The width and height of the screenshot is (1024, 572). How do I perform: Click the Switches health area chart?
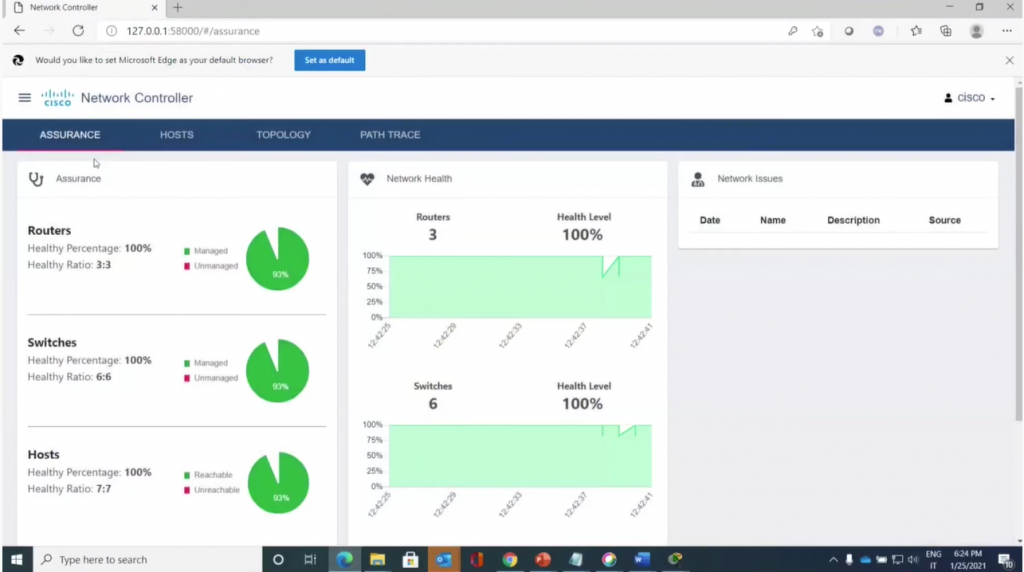pyautogui.click(x=520, y=456)
